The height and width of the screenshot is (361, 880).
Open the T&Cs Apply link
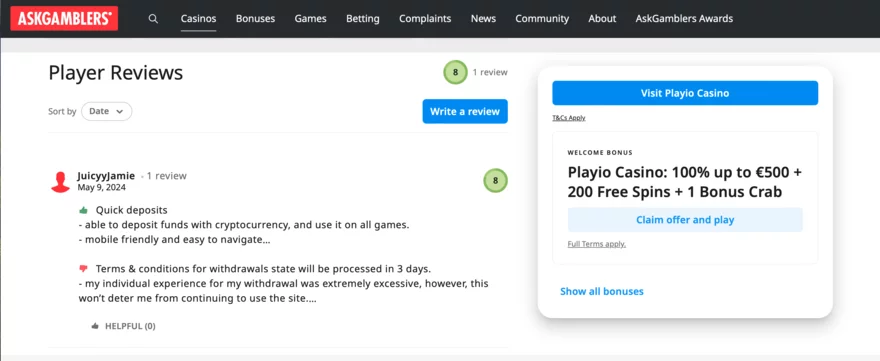569,118
